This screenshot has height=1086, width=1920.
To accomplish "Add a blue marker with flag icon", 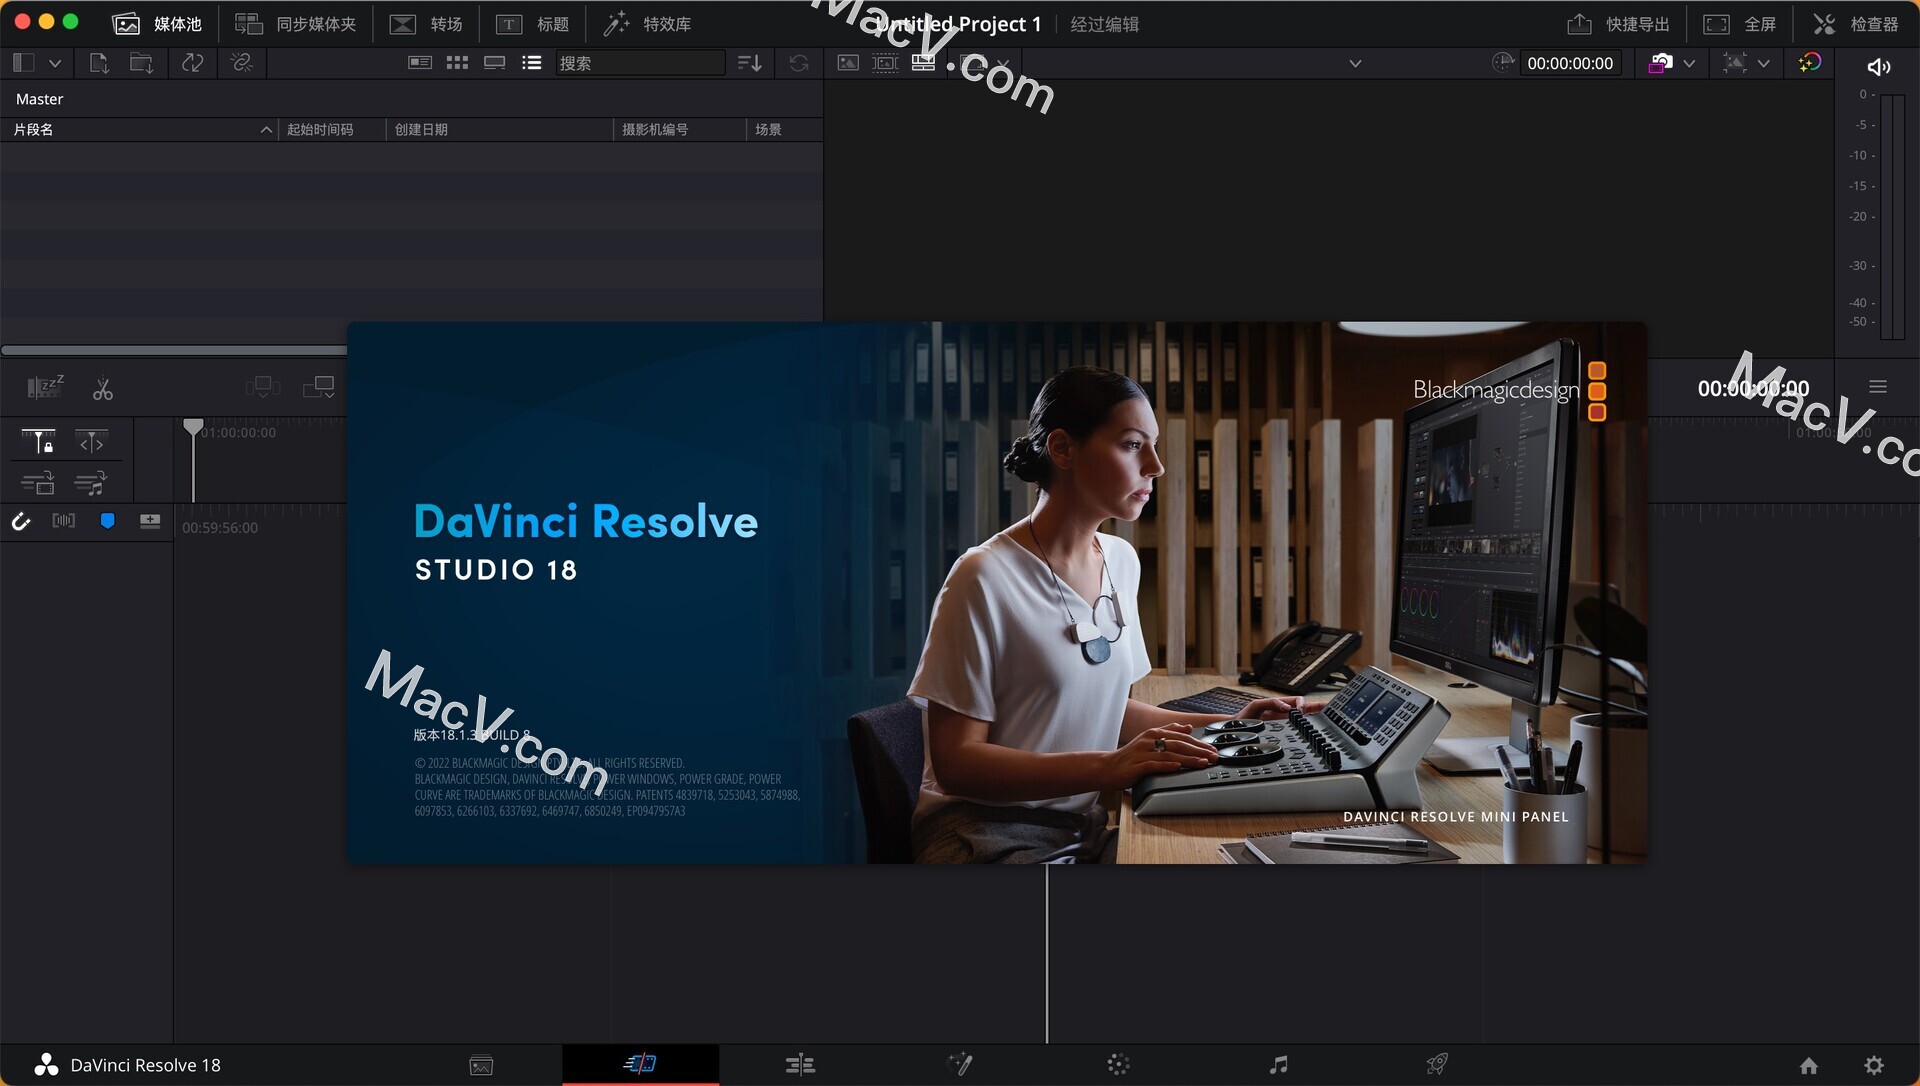I will coord(107,521).
